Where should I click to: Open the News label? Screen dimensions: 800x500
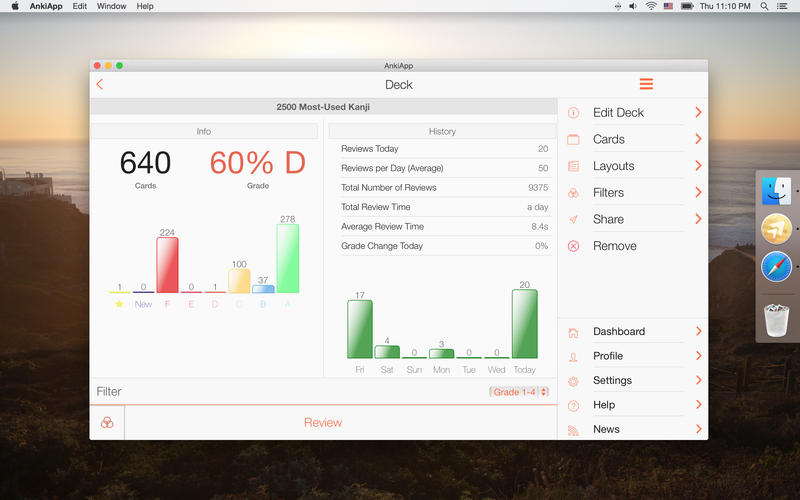click(x=606, y=430)
